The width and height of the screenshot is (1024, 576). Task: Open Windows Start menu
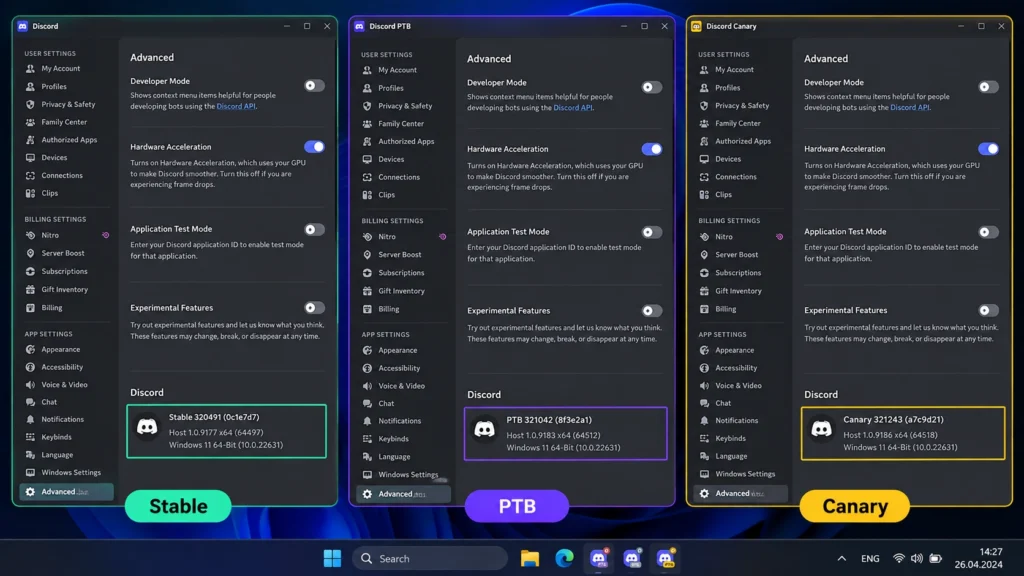coord(332,558)
